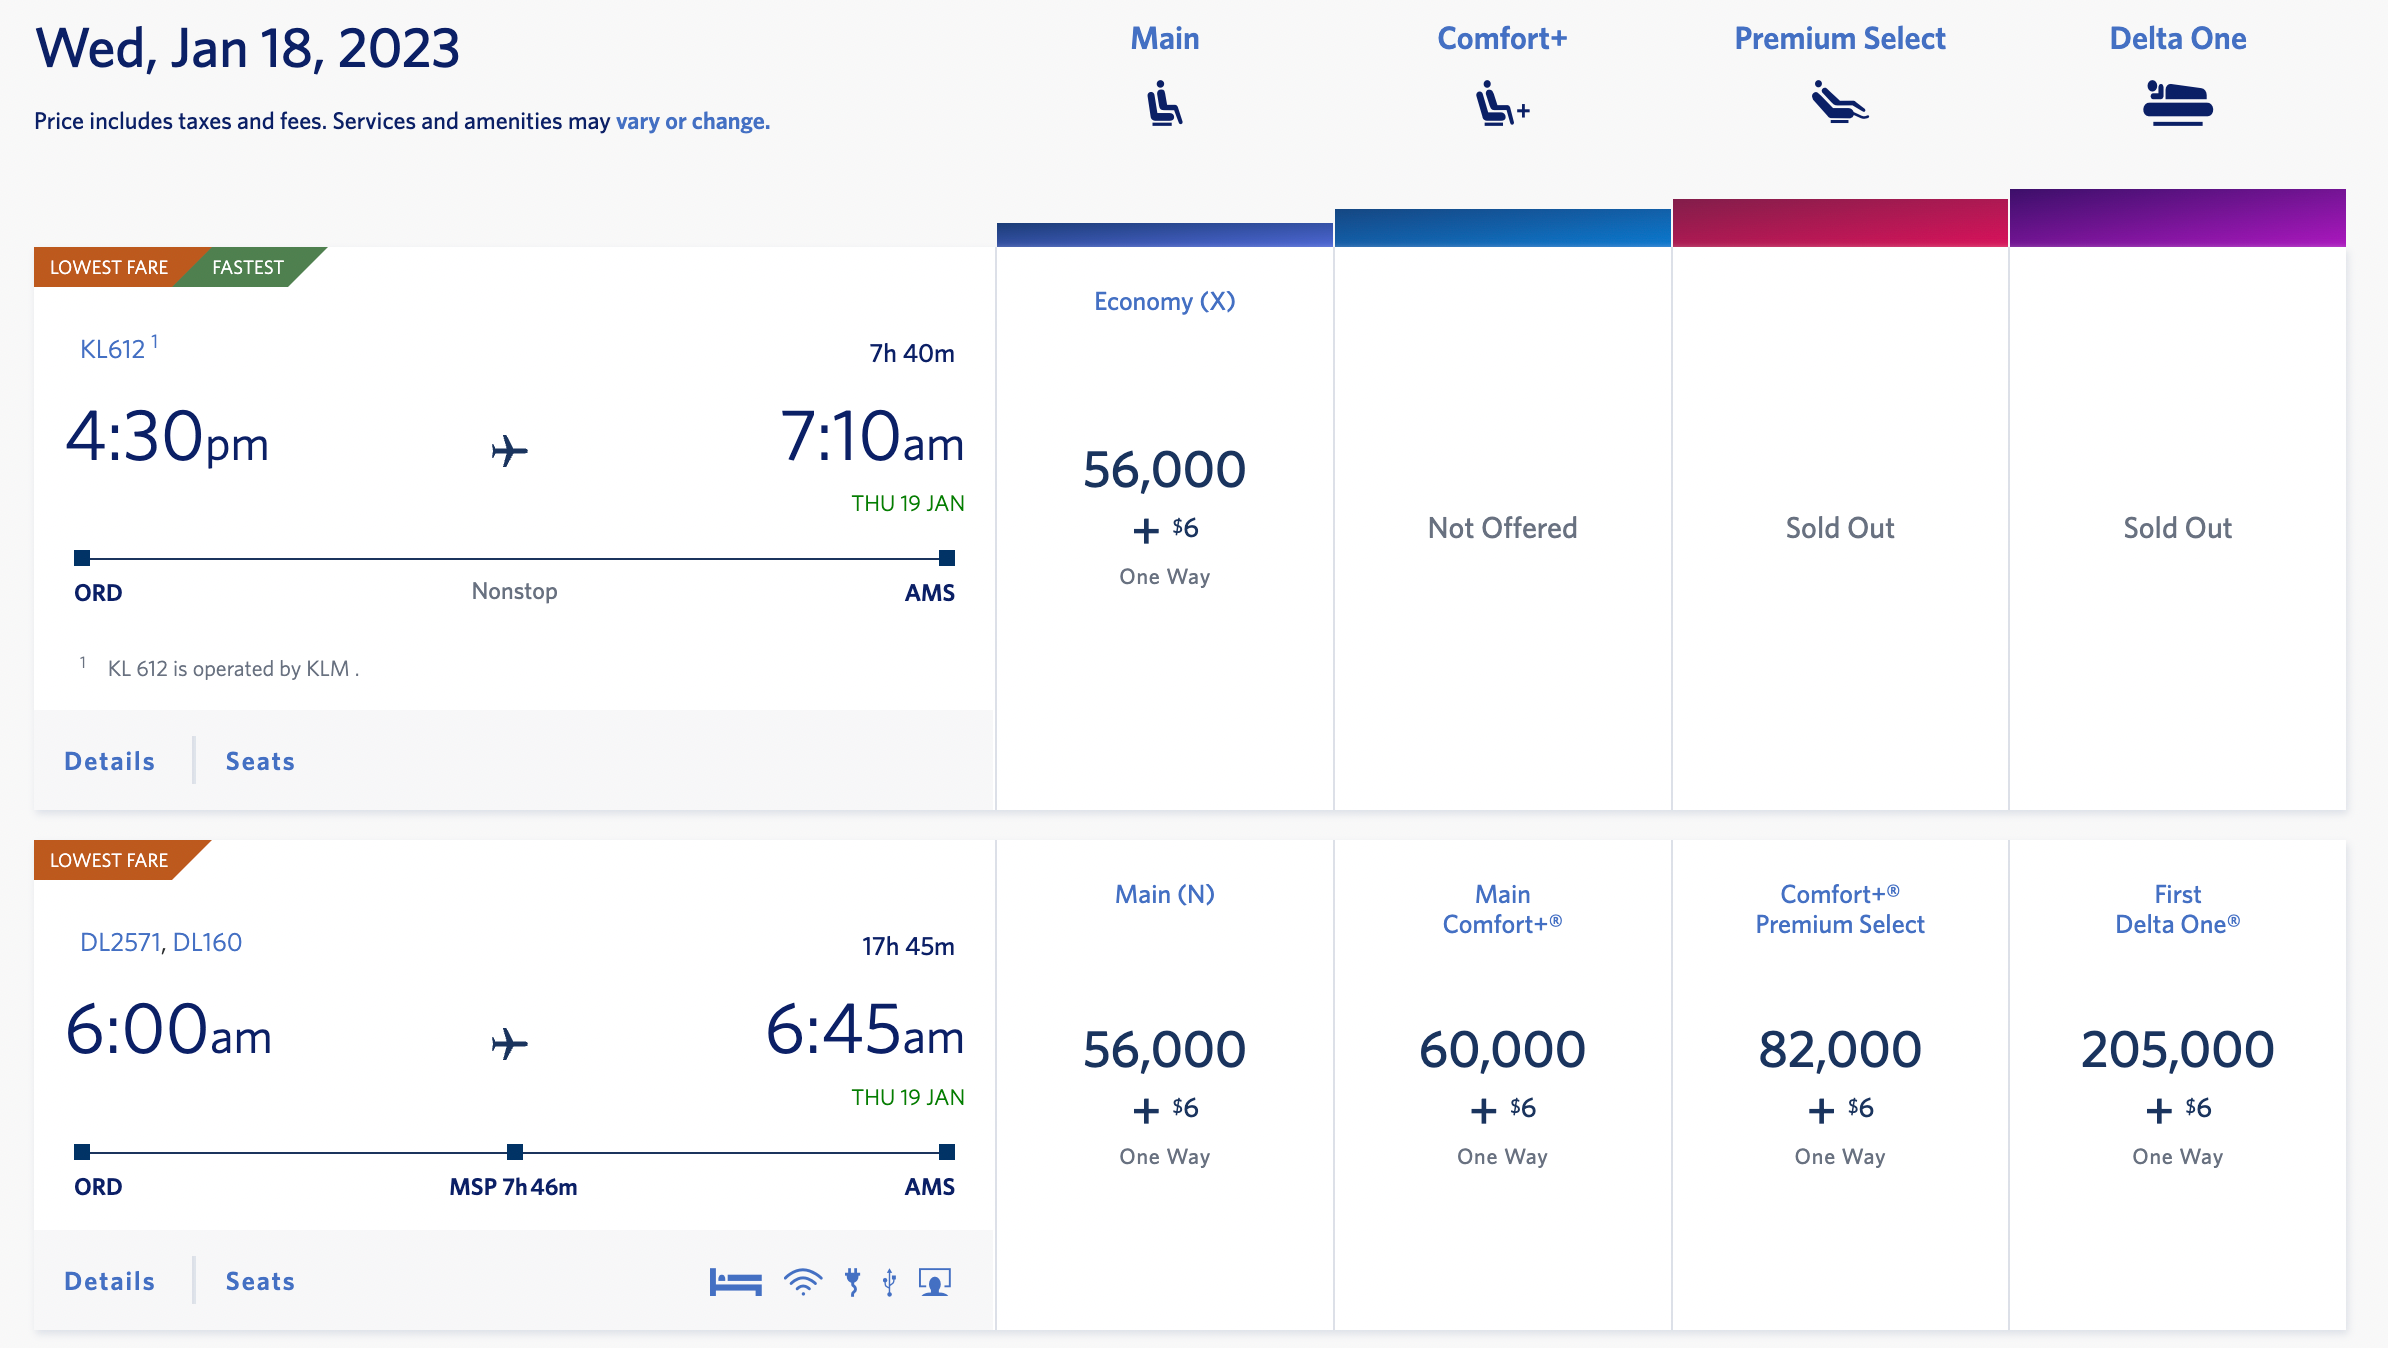The height and width of the screenshot is (1348, 2388).
Task: Open Seats for the KL612 flight
Action: (x=259, y=760)
